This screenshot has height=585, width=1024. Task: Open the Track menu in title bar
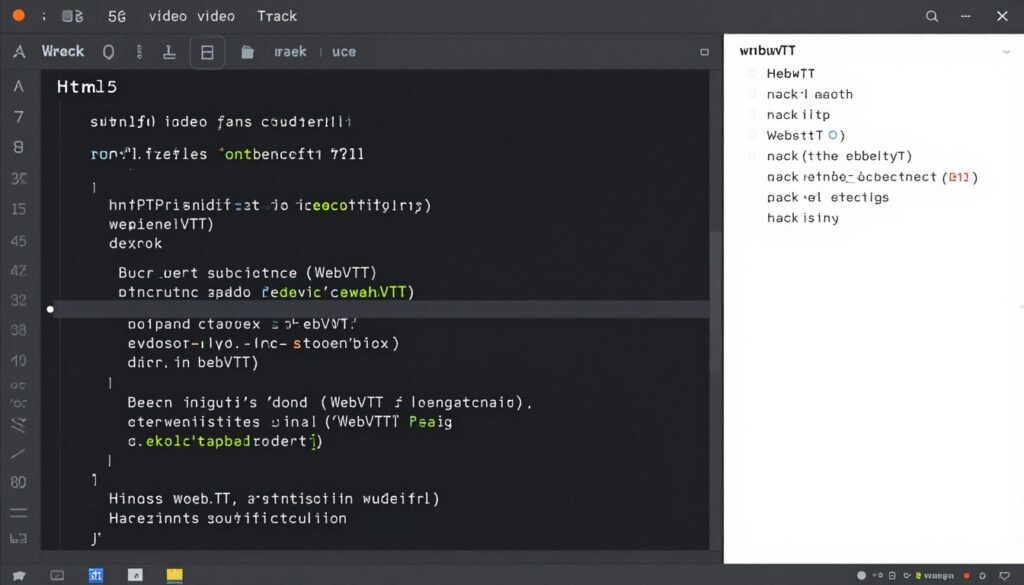[x=277, y=16]
